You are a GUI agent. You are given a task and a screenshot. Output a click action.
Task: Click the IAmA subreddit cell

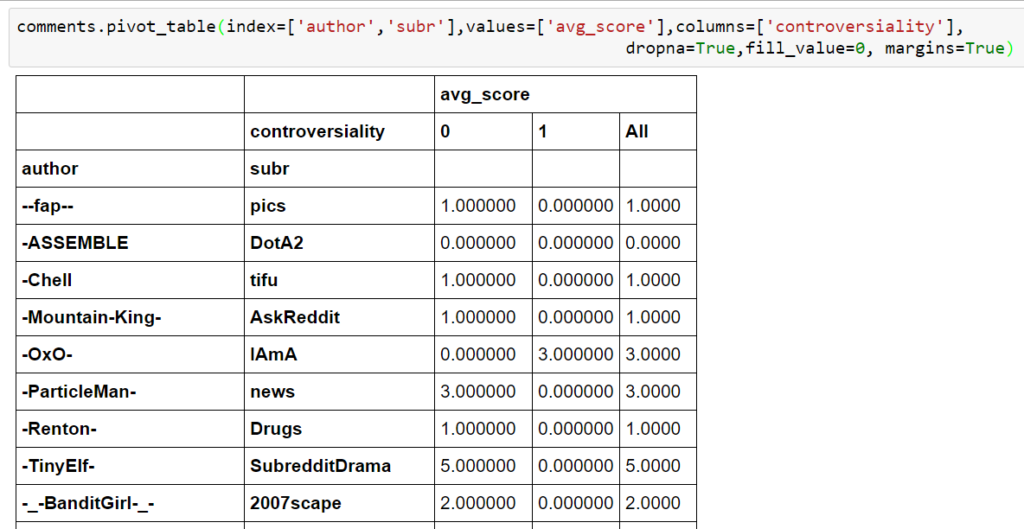272,354
